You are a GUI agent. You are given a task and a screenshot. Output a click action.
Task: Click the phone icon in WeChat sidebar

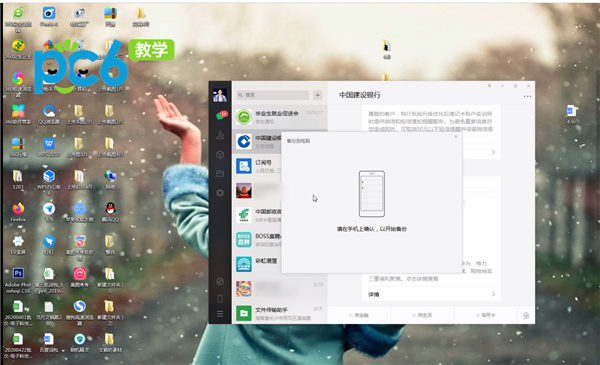(220, 298)
